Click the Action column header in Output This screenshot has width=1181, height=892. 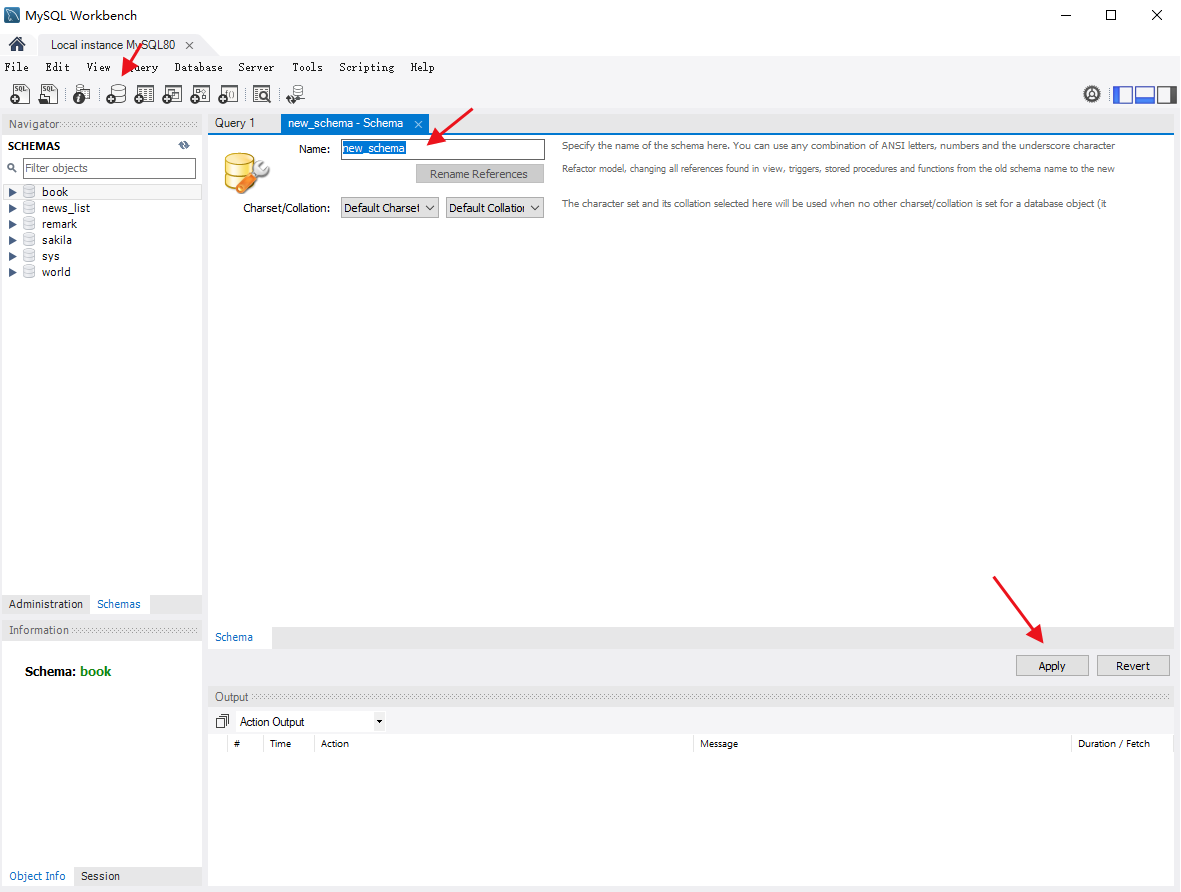click(x=334, y=744)
